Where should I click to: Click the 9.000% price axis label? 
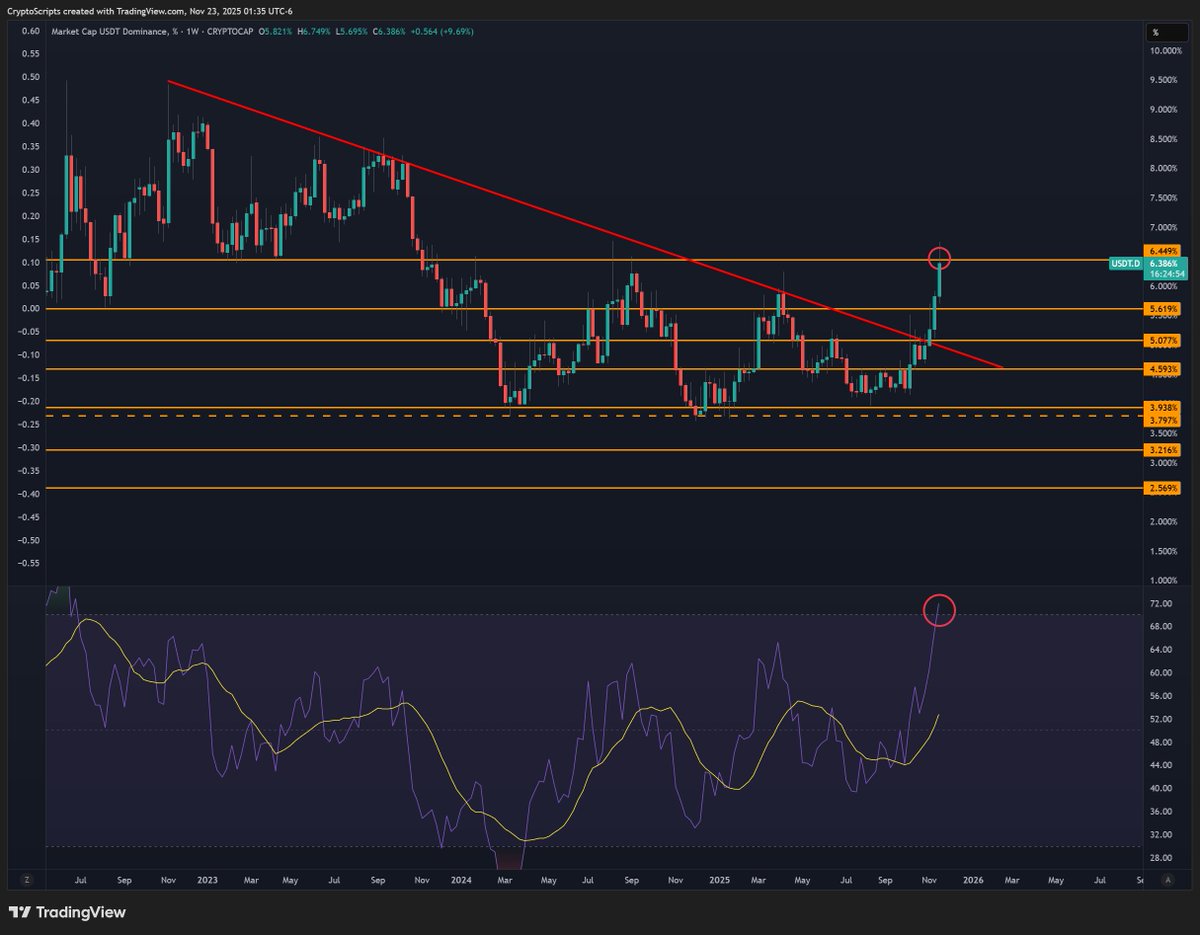coord(1166,109)
